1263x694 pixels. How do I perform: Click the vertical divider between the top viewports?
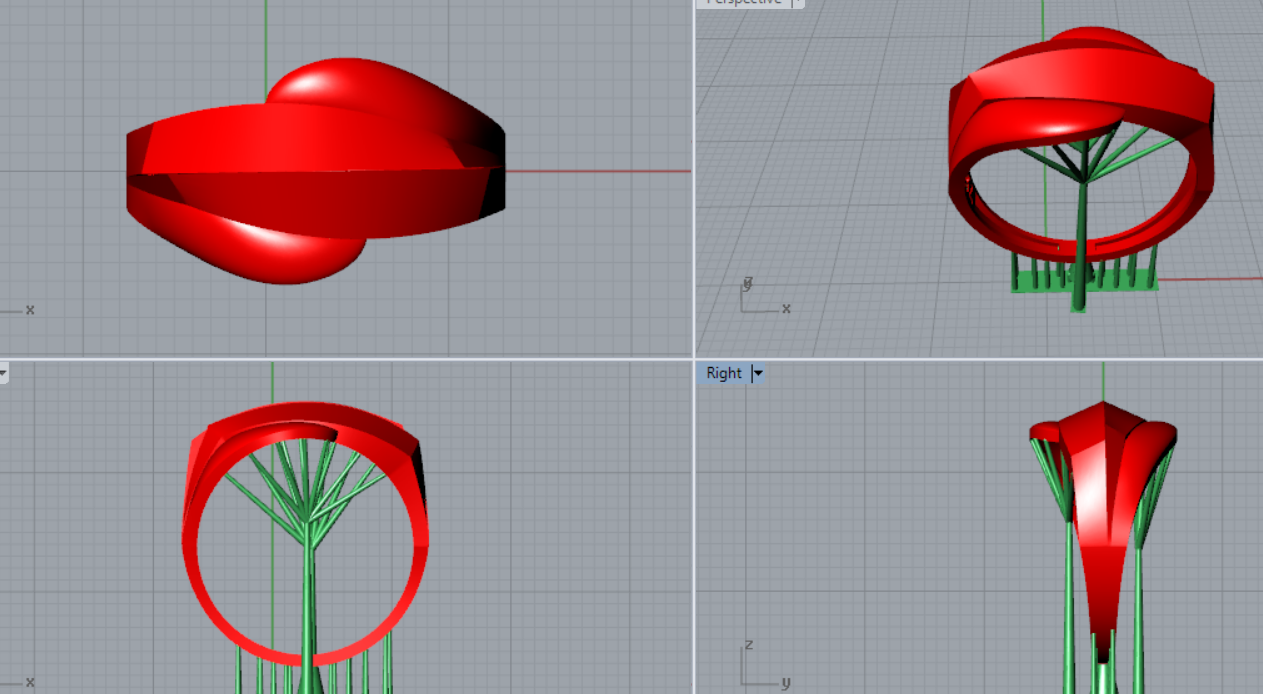pyautogui.click(x=693, y=180)
